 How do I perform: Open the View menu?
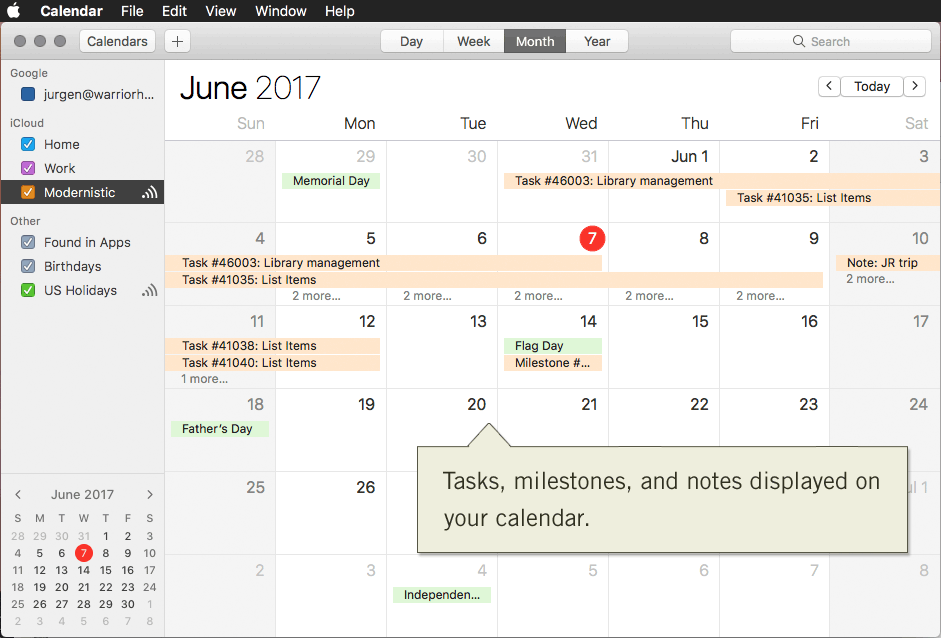[221, 11]
